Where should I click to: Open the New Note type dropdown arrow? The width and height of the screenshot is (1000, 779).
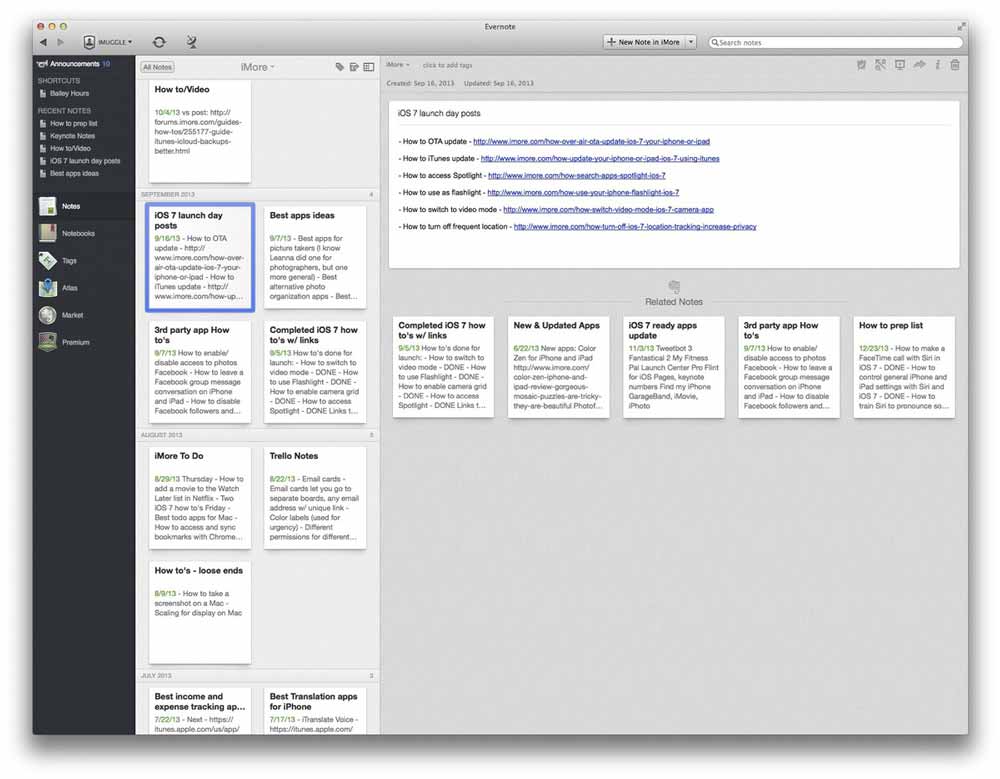[691, 42]
